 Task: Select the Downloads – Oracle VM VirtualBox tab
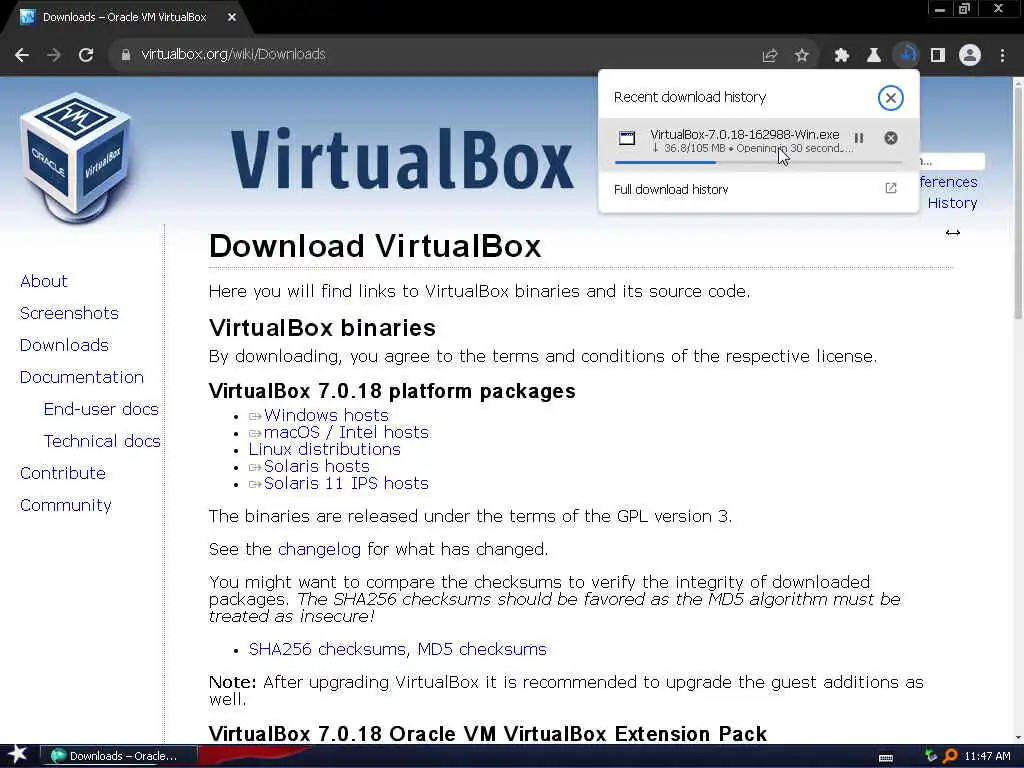tap(124, 18)
